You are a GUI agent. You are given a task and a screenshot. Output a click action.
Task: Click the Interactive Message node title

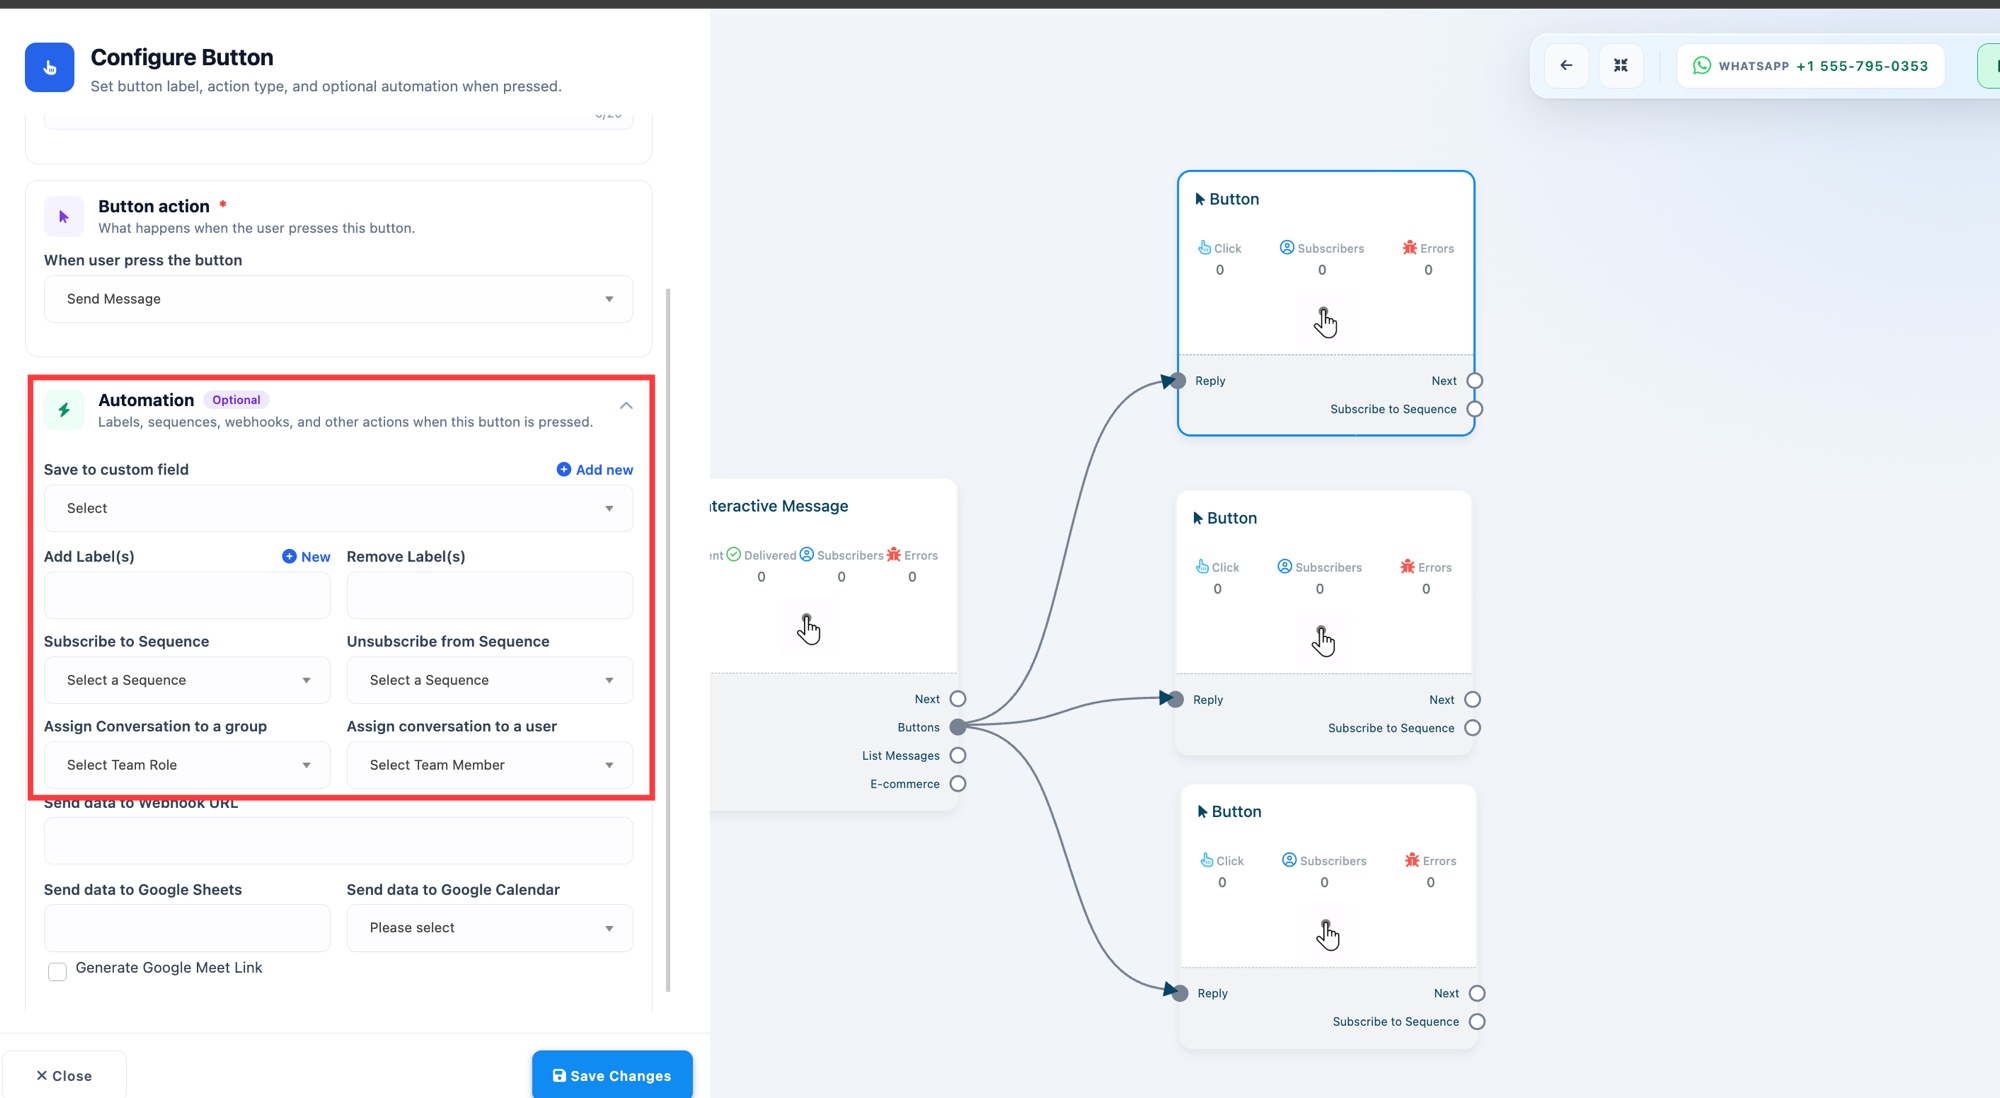point(779,506)
